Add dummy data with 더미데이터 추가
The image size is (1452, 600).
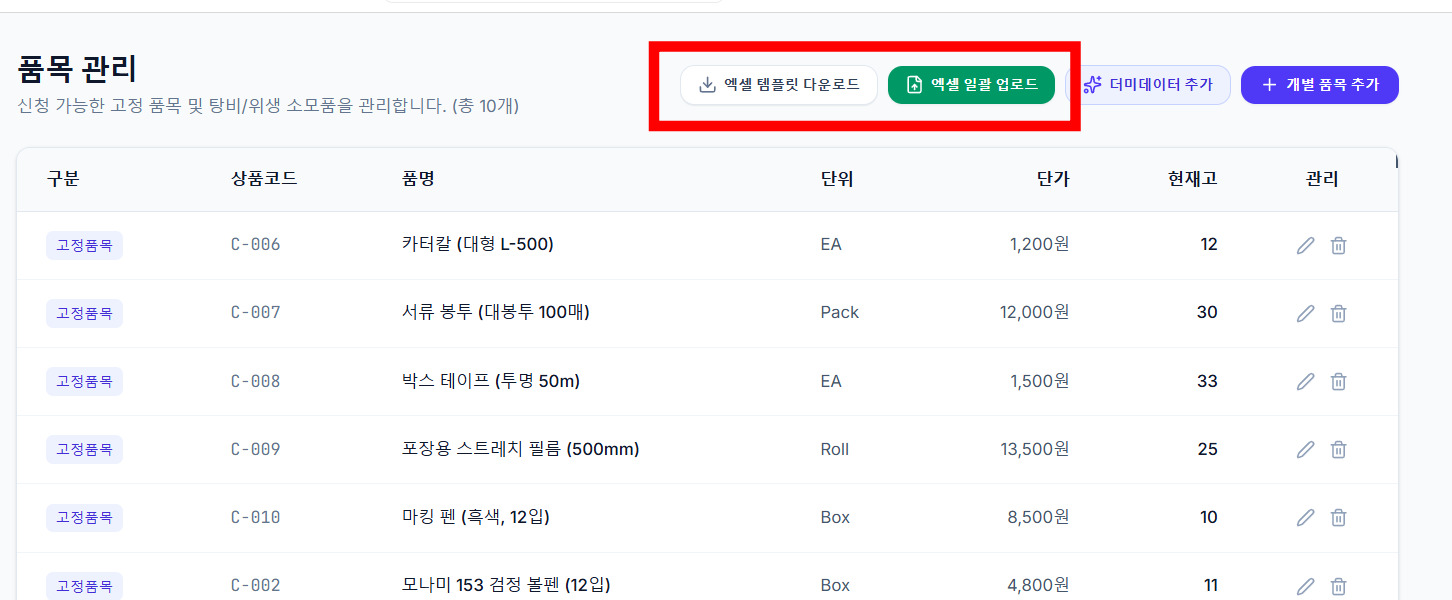click(1148, 85)
